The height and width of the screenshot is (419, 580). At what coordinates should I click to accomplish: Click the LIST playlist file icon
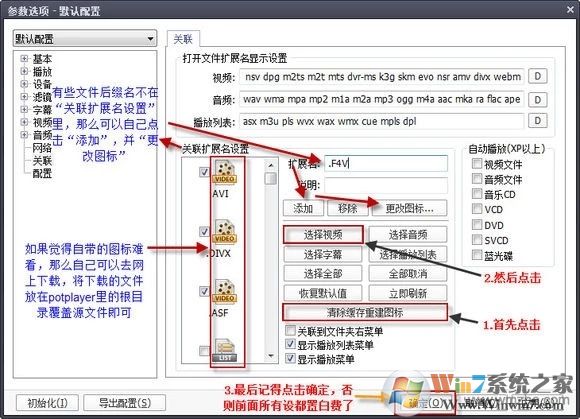point(224,351)
